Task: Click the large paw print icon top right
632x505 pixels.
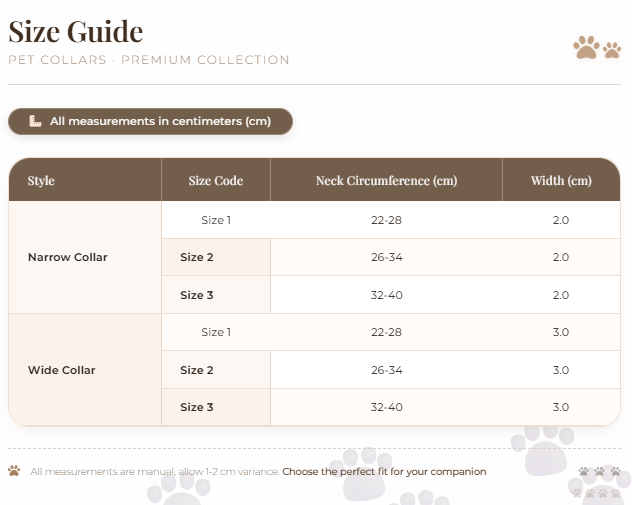Action: [x=586, y=48]
